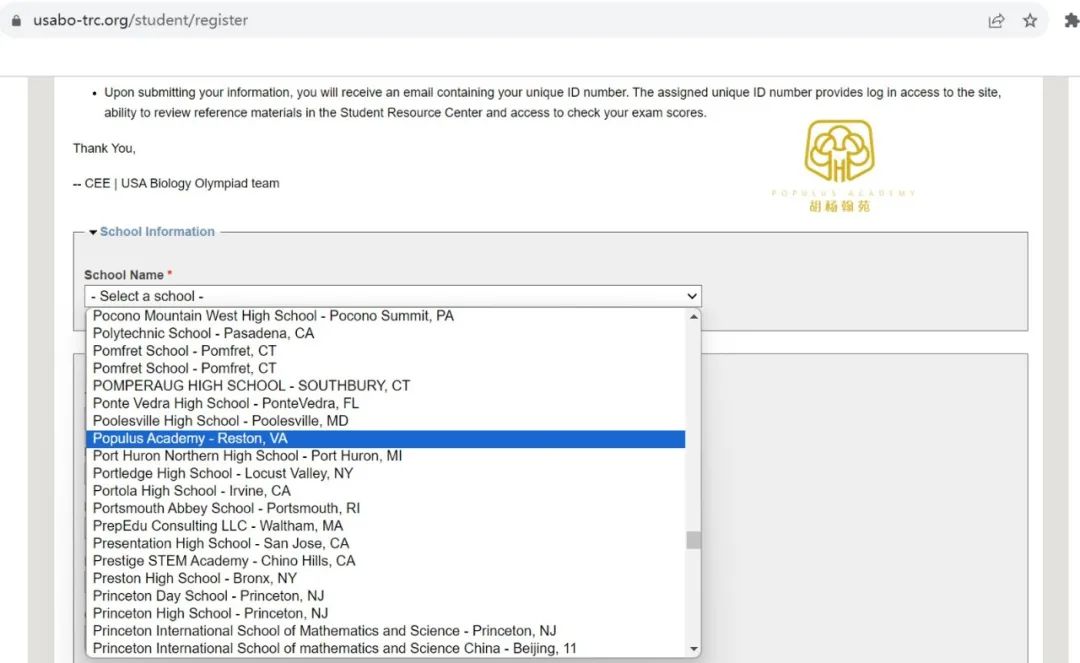
Task: Choose Pocono Mountain West High School
Action: [x=386, y=316]
